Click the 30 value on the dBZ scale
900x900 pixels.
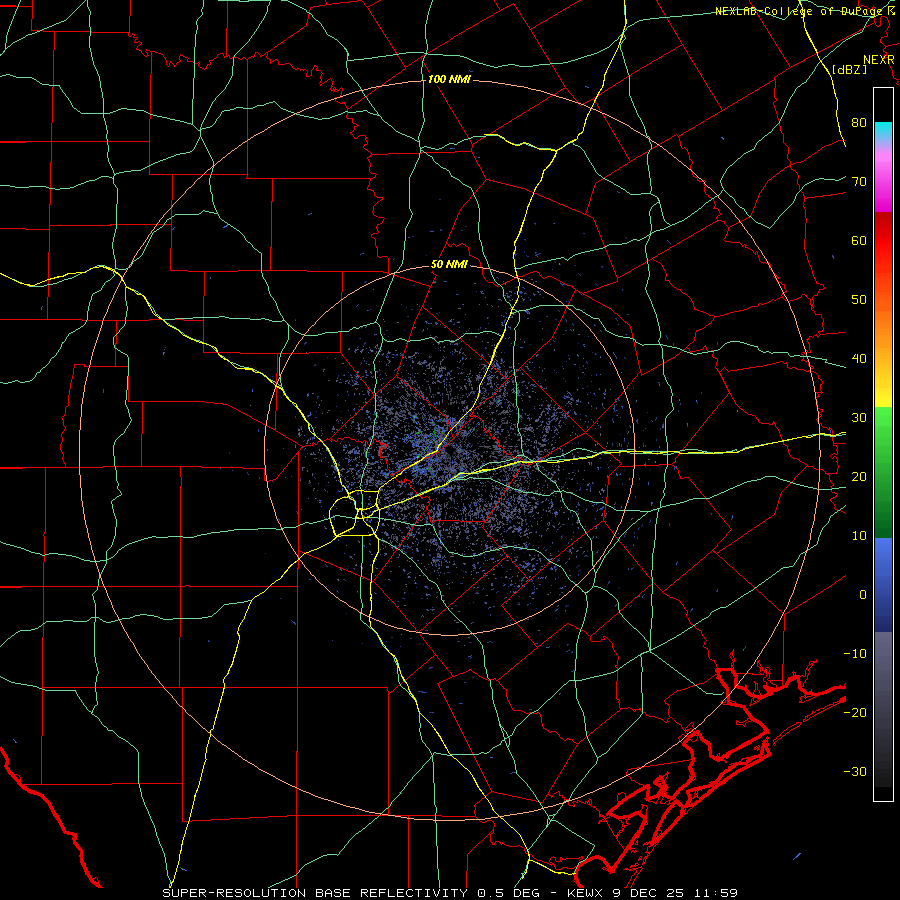point(859,418)
